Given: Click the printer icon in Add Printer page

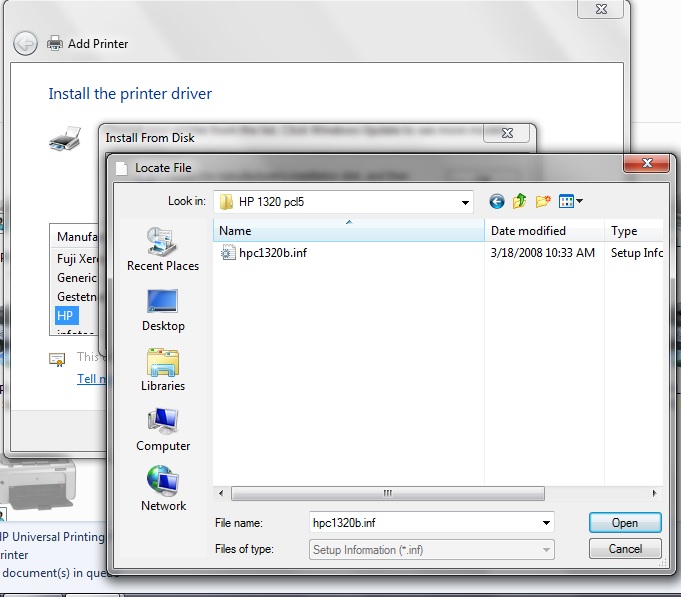Looking at the screenshot, I should point(65,139).
